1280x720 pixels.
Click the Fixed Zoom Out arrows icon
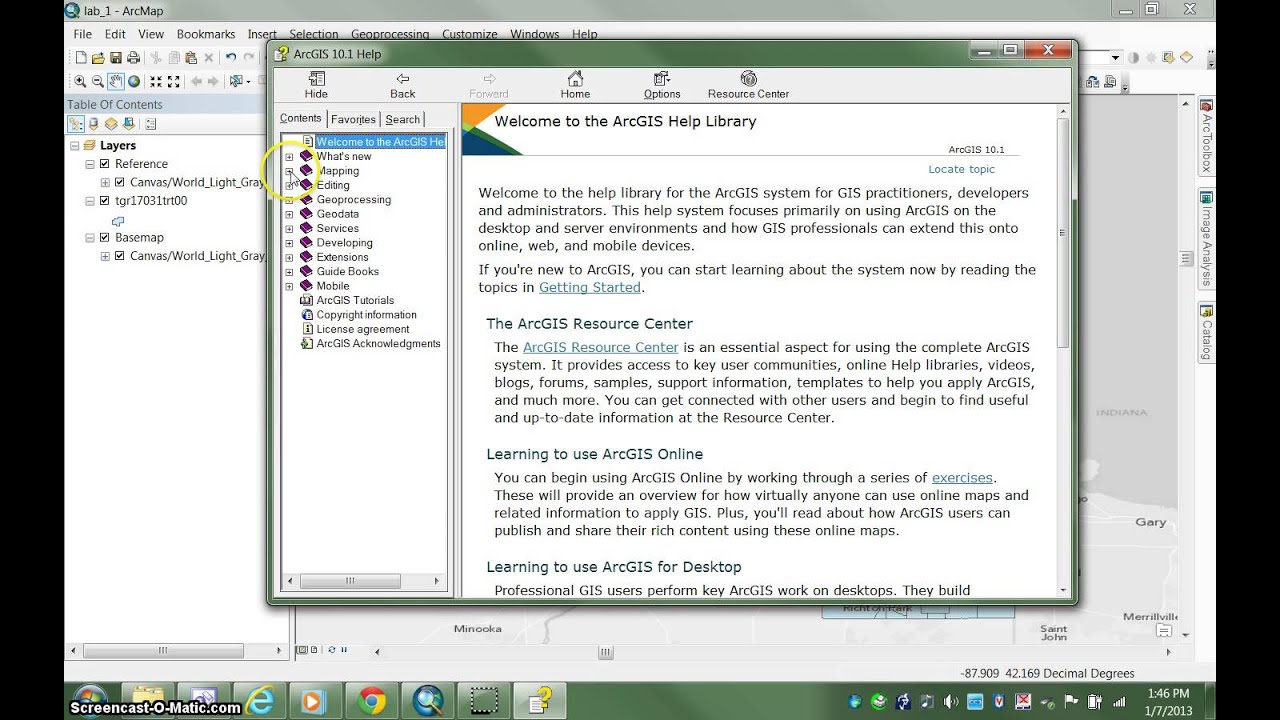pyautogui.click(x=174, y=81)
